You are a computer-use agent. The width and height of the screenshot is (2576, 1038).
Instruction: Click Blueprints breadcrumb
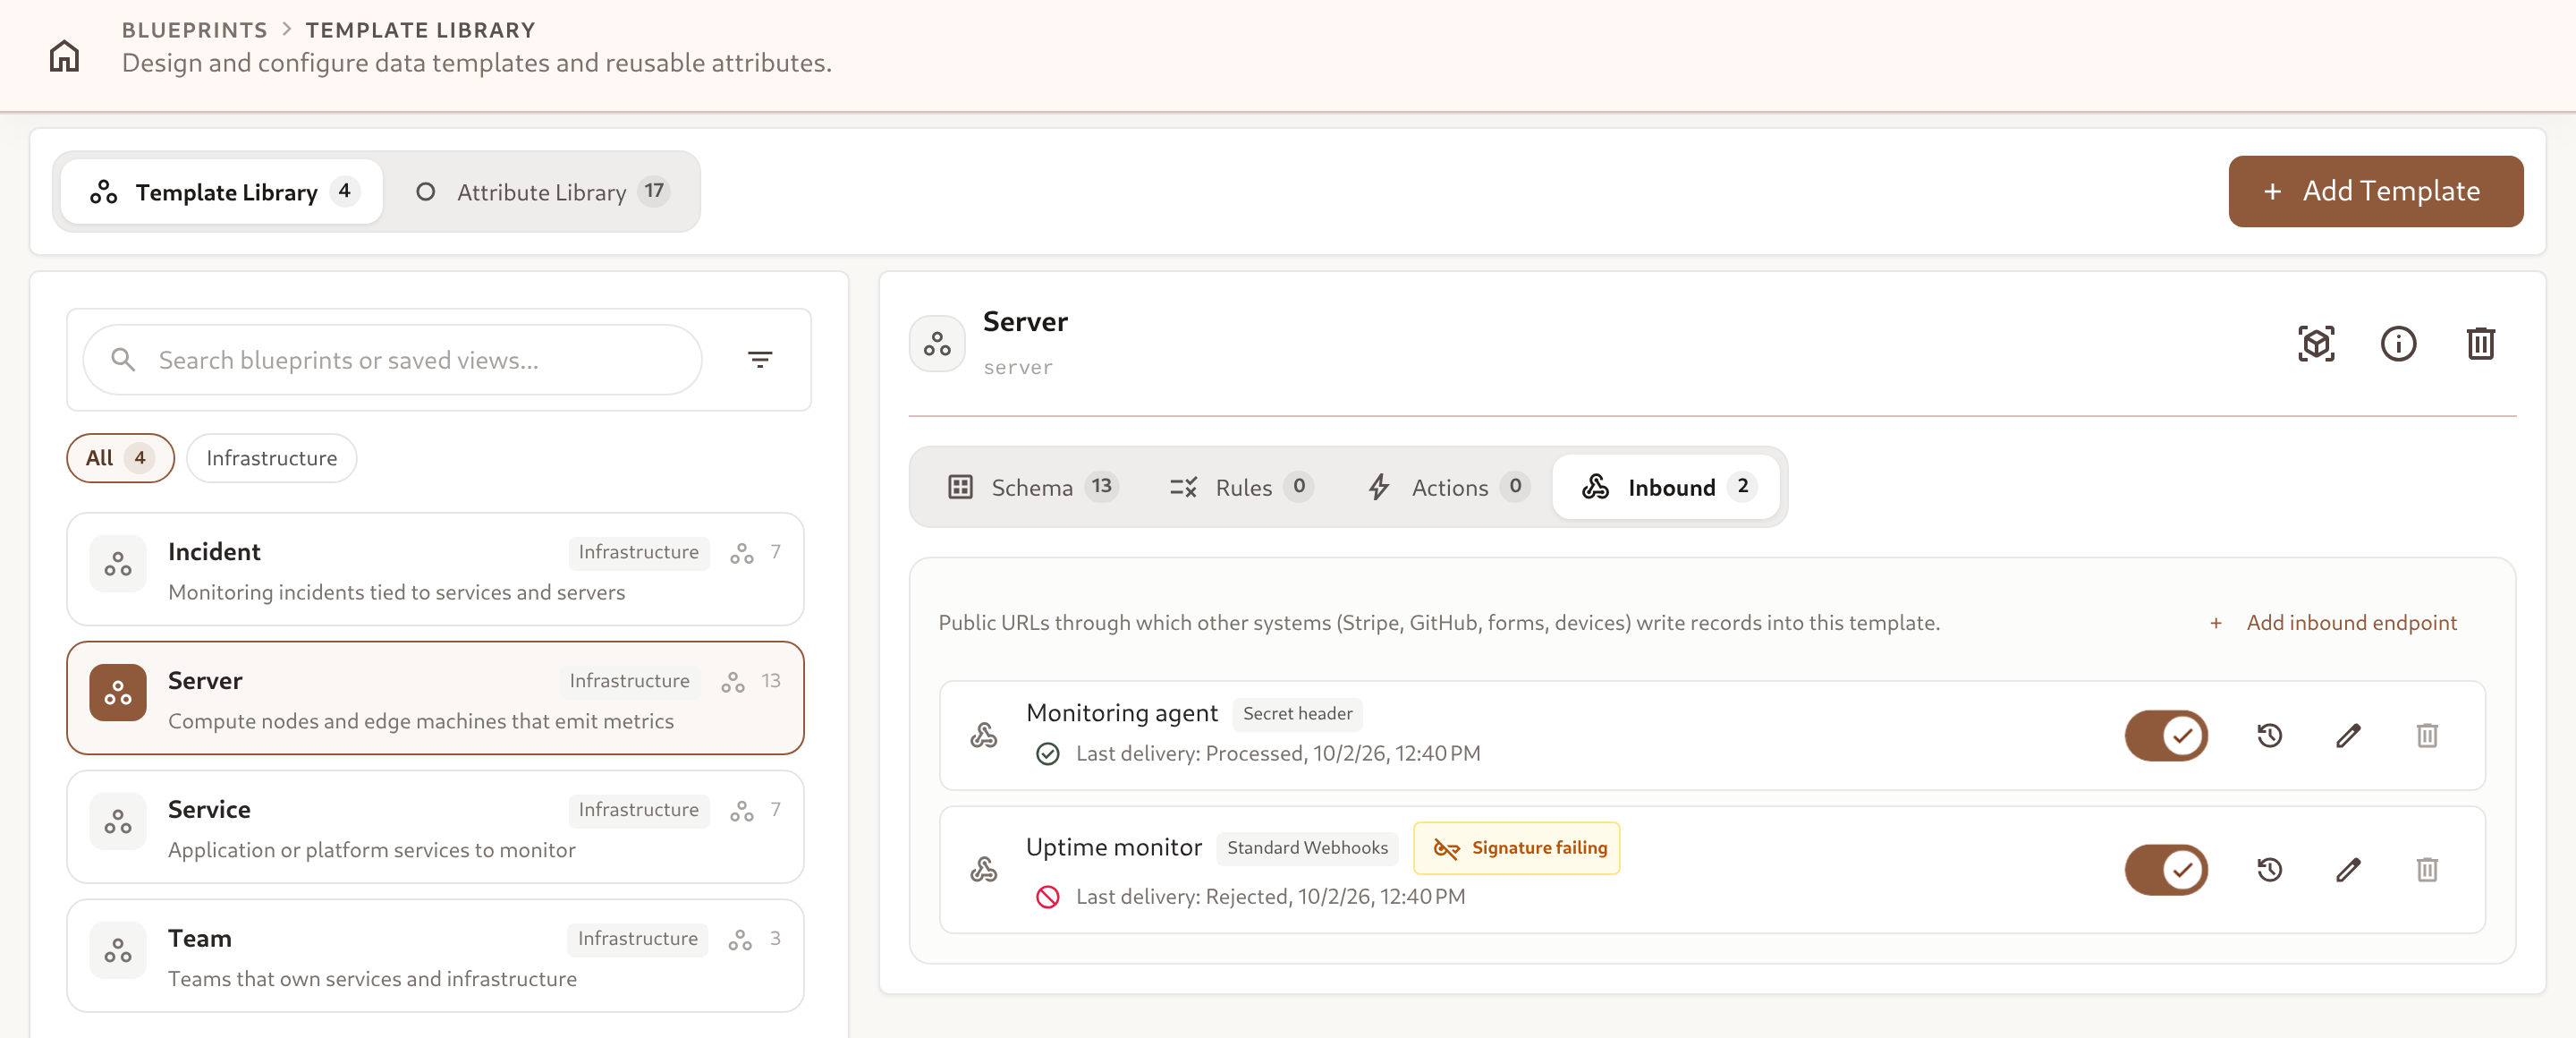[194, 30]
